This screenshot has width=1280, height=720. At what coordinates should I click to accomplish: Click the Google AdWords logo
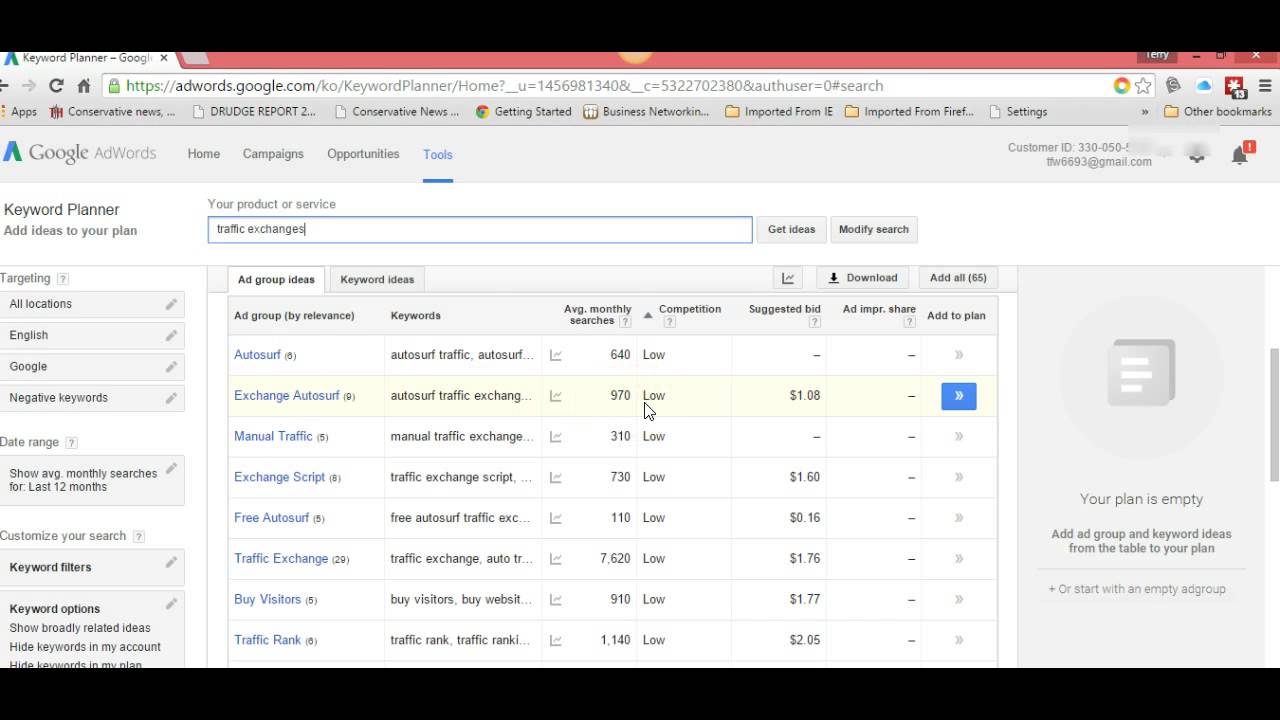(80, 153)
